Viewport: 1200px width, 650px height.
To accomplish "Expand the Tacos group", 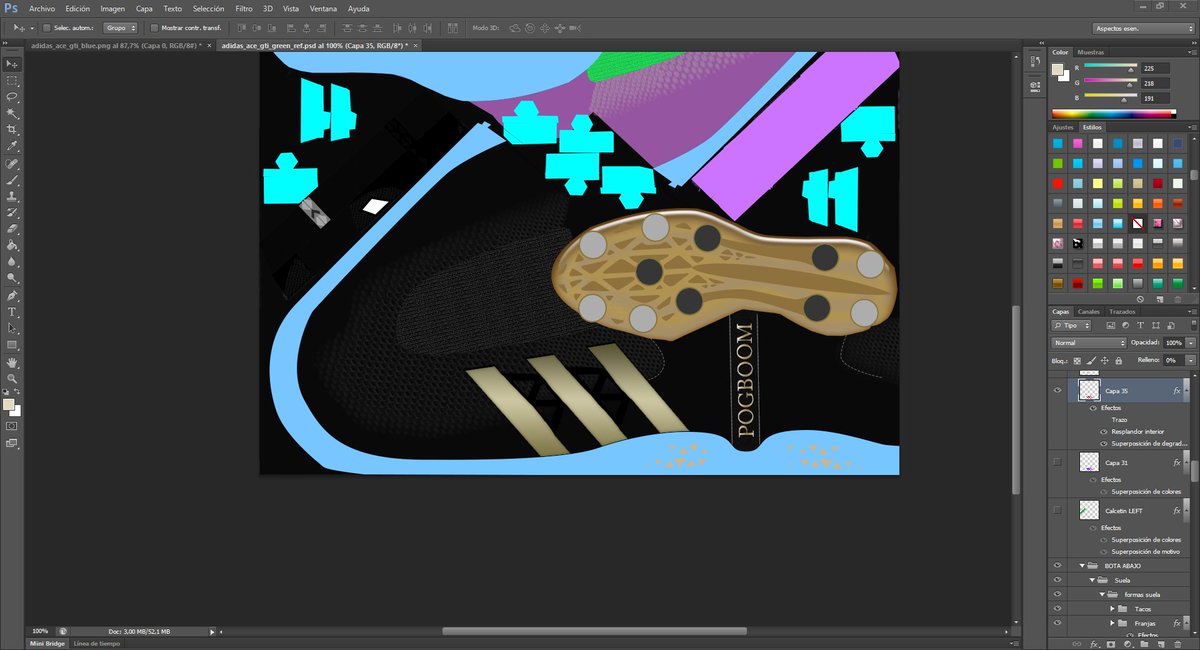I will (1112, 609).
